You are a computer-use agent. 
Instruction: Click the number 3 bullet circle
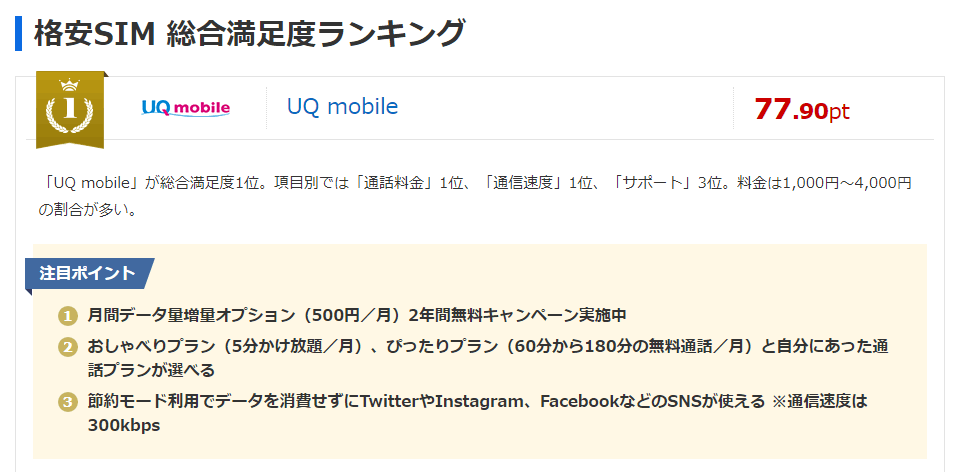[67, 403]
